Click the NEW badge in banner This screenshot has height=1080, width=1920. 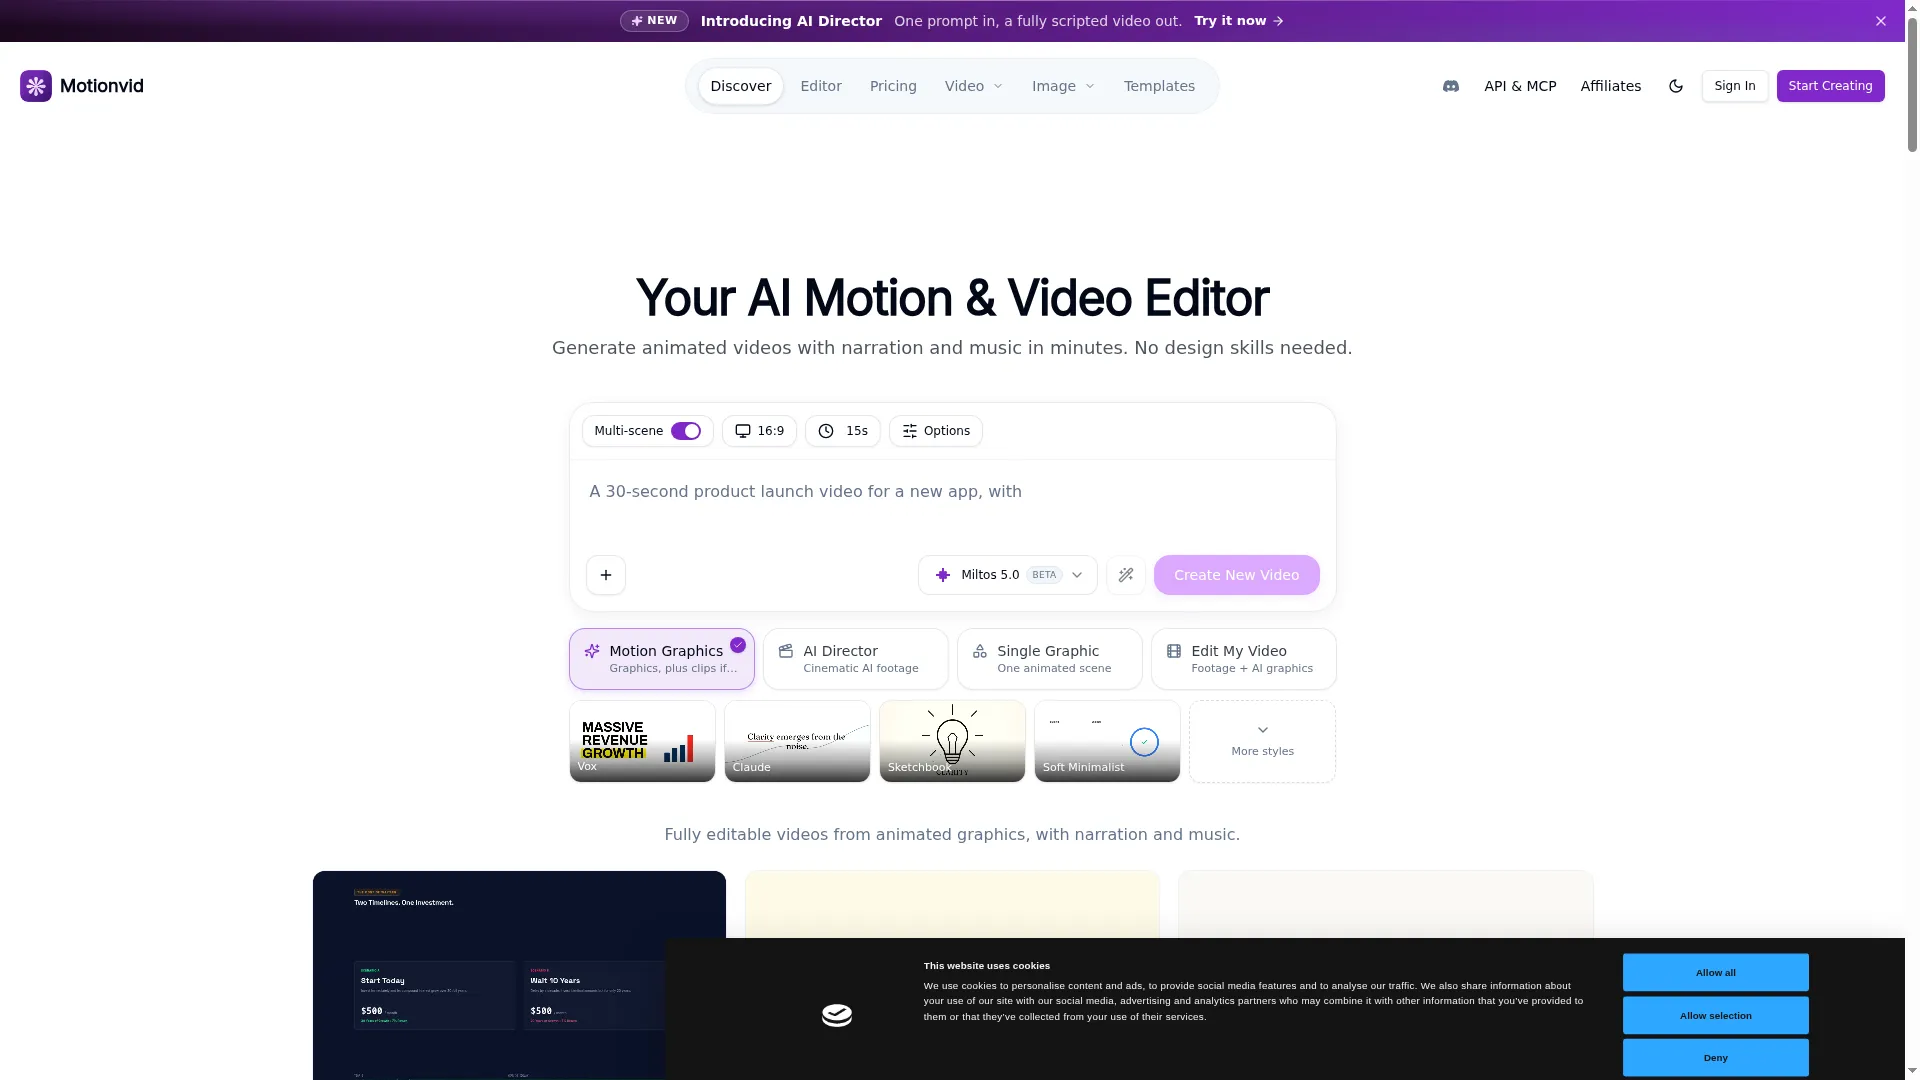[654, 21]
